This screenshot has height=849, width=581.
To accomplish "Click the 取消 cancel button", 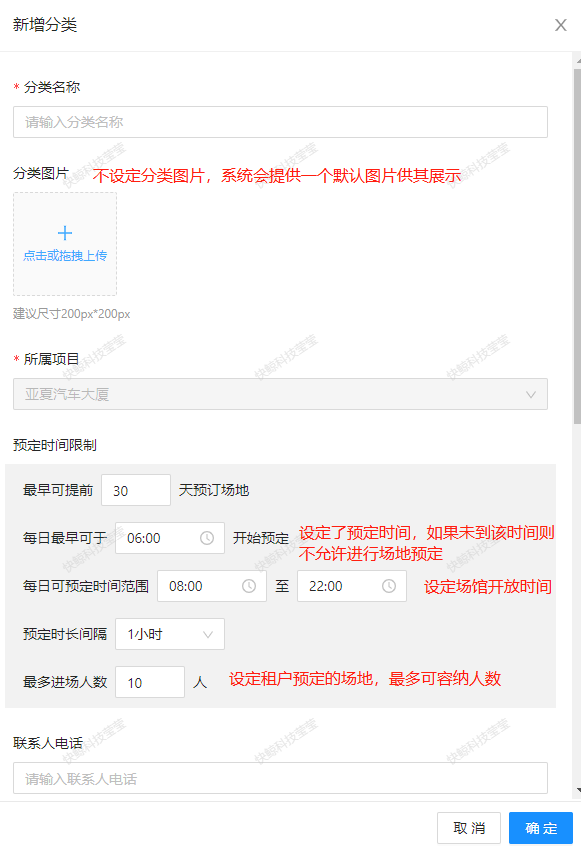I will (x=469, y=828).
